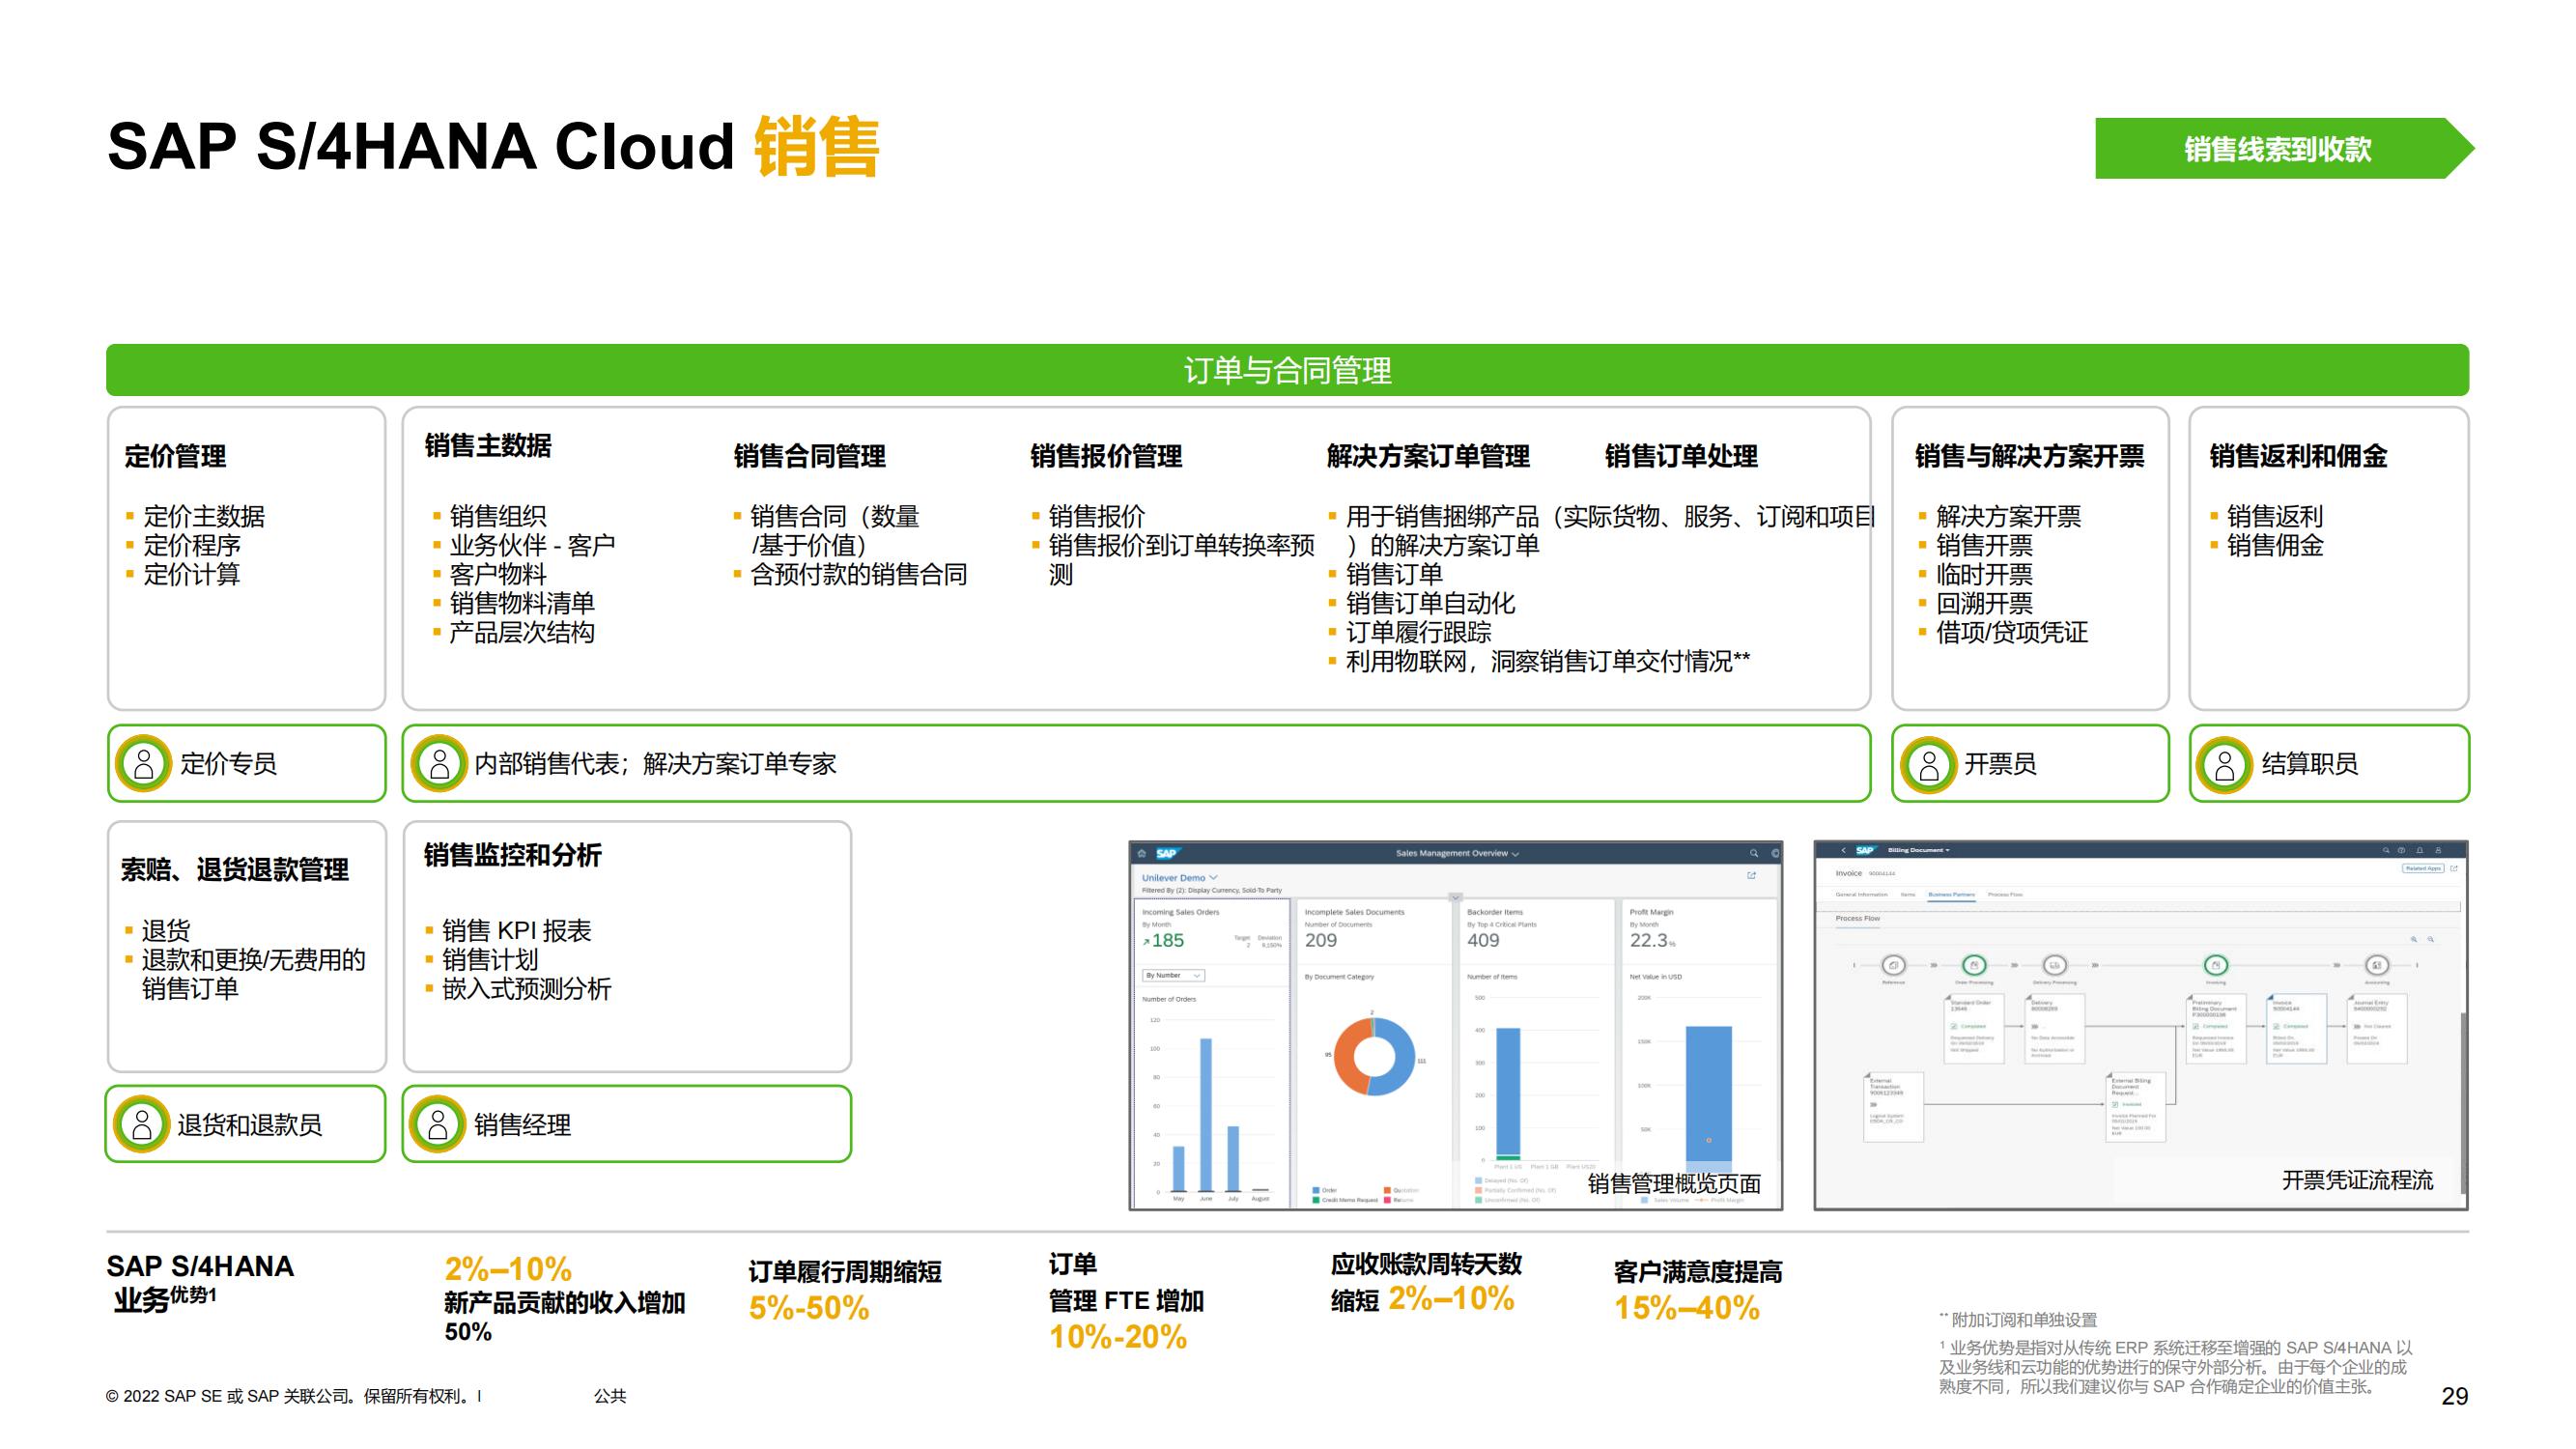
Task: Click the zoom out icon in Process Flow
Action: [x=2431, y=939]
